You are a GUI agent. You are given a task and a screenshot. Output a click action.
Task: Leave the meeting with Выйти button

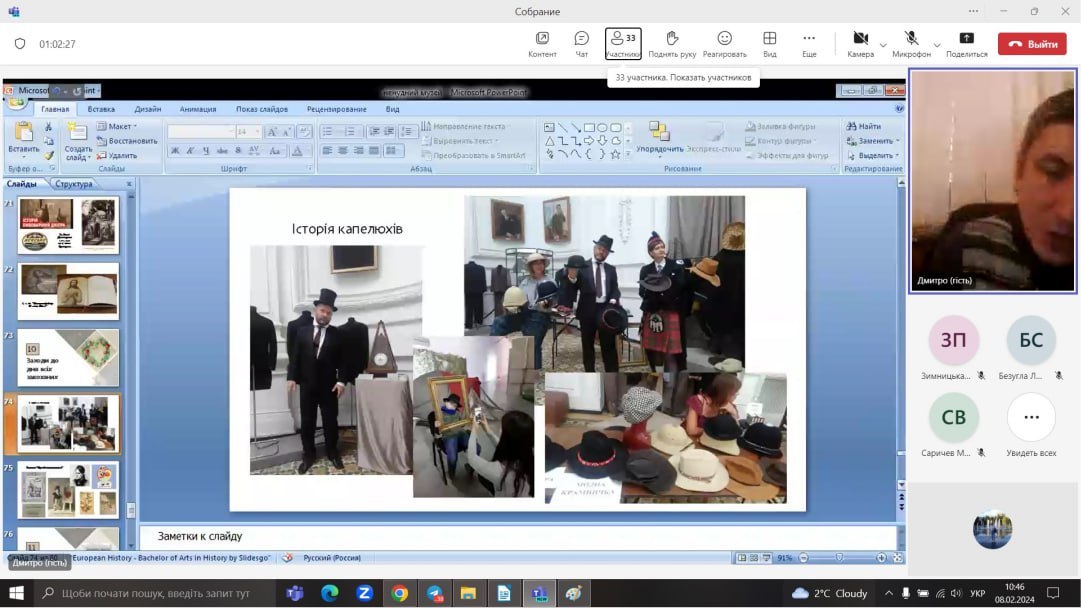(x=1034, y=44)
